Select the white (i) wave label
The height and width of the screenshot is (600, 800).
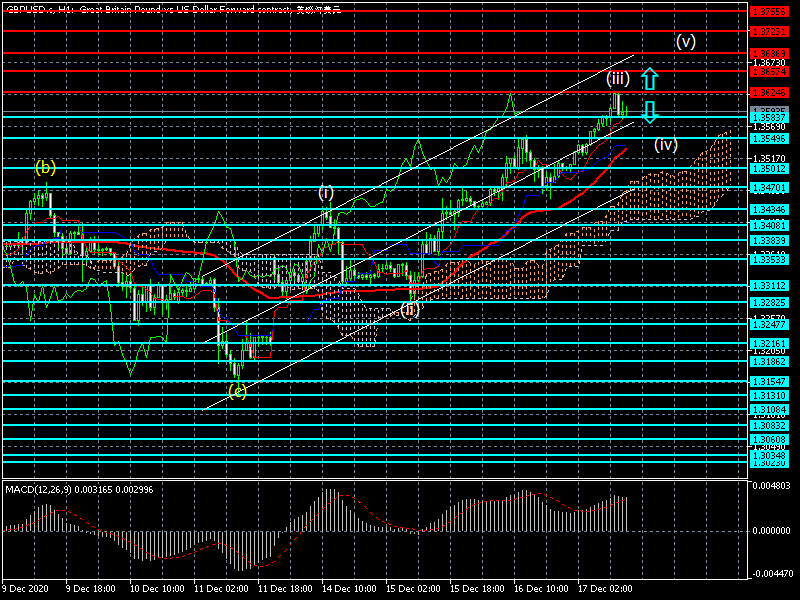(326, 192)
